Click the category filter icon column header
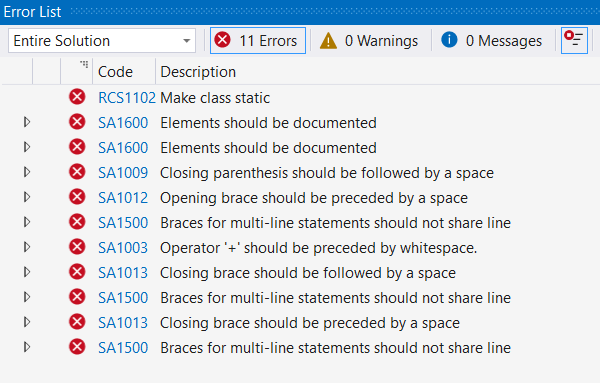 [x=77, y=72]
